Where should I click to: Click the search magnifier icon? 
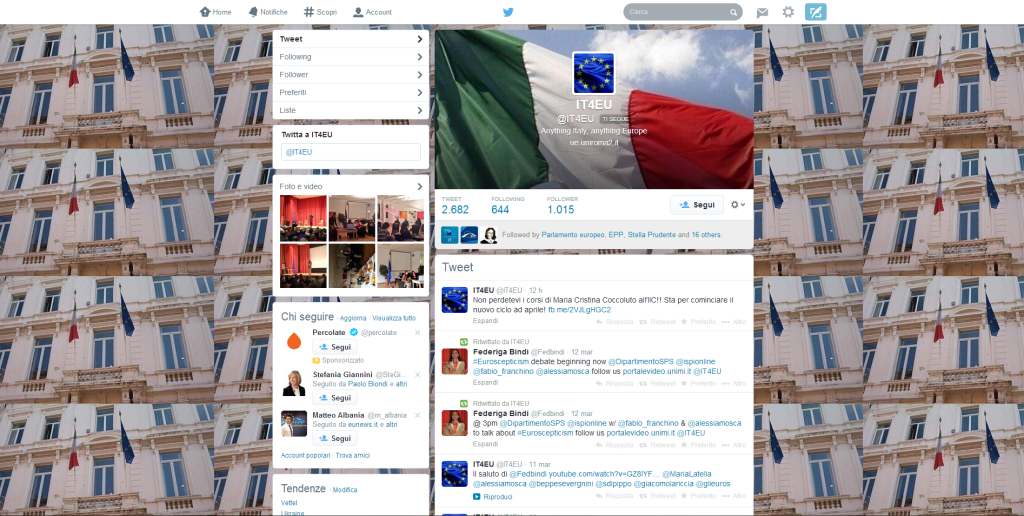pyautogui.click(x=733, y=12)
